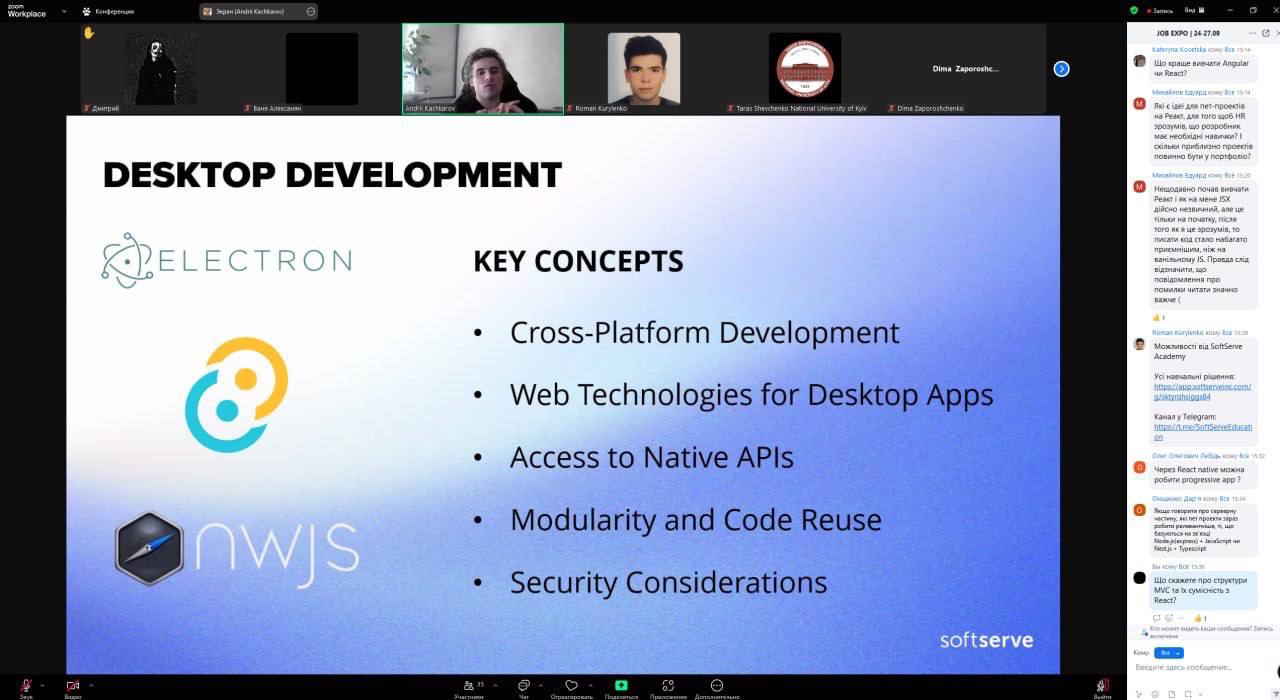This screenshot has height=700, width=1280.
Task: Unmute the microphone in the Zoom toolbar
Action: pos(25,686)
